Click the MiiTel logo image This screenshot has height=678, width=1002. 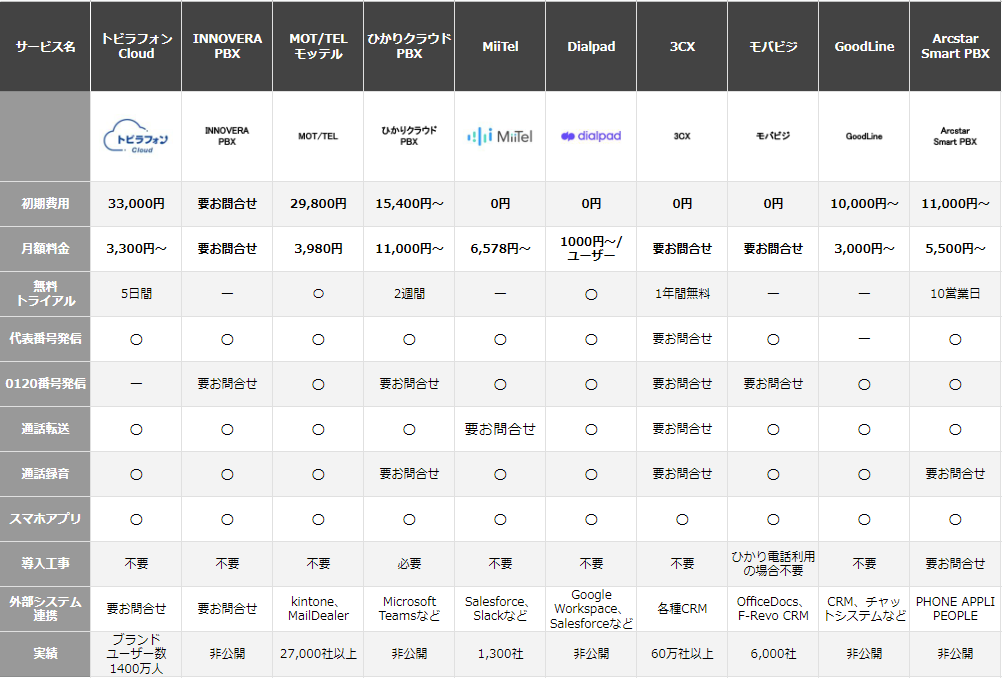tap(500, 136)
